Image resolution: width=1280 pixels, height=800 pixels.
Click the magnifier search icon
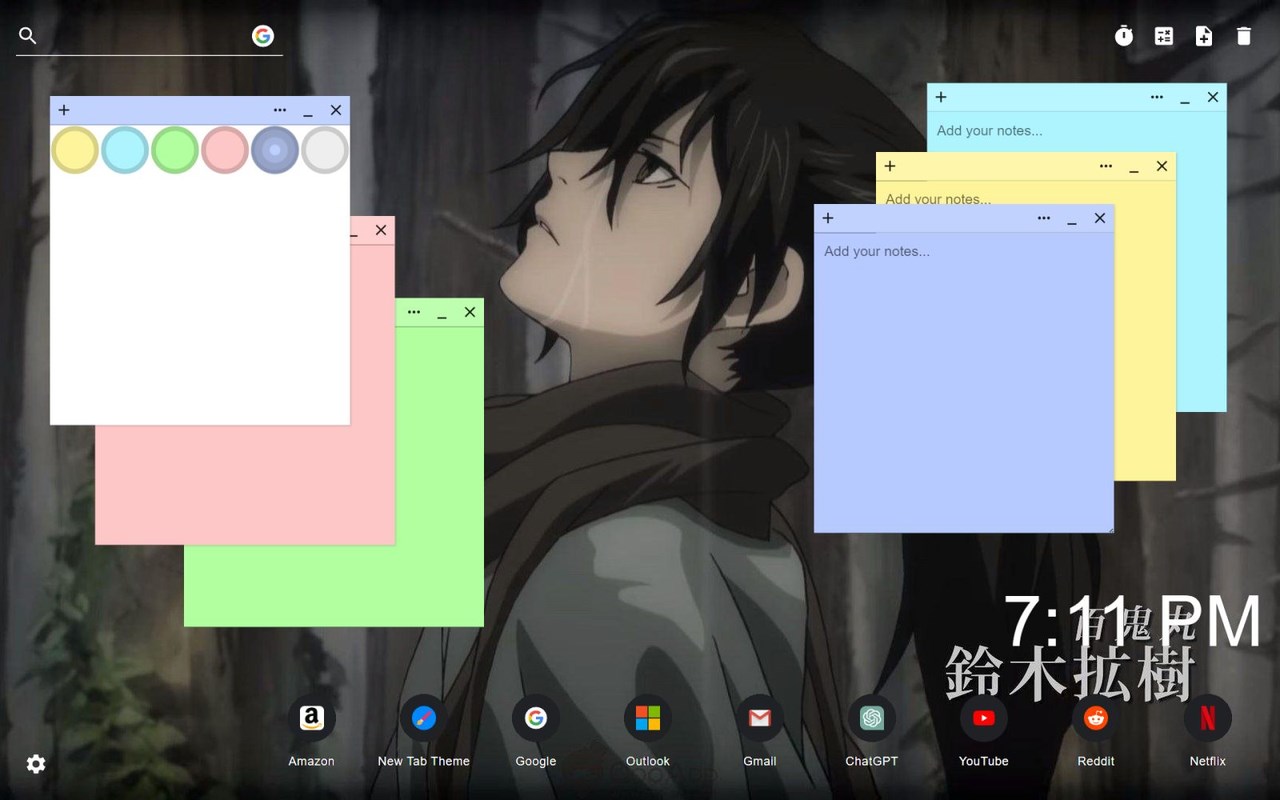(28, 36)
